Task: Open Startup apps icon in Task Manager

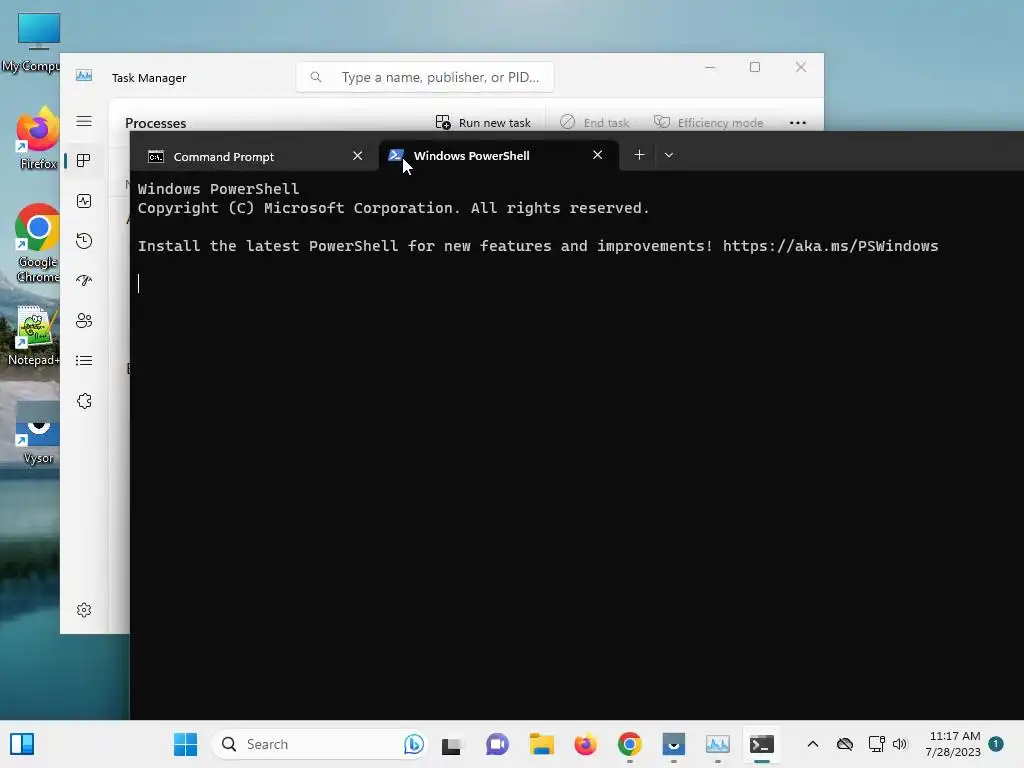Action: pos(84,281)
